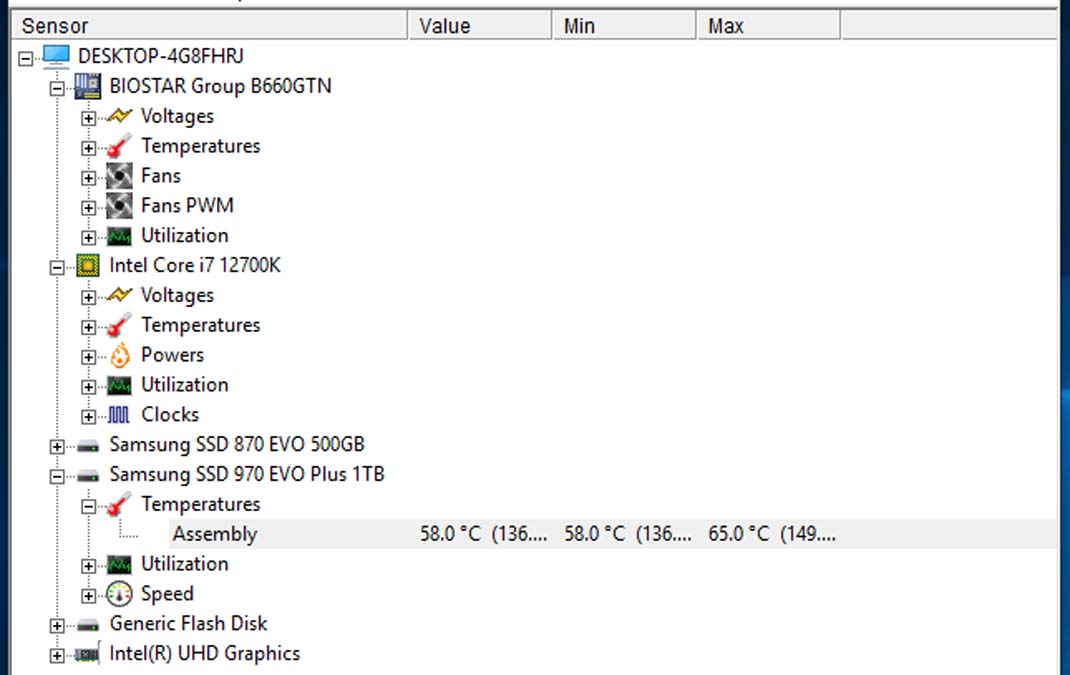This screenshot has width=1070, height=675.
Task: Select the Speed label
Action: tap(167, 594)
